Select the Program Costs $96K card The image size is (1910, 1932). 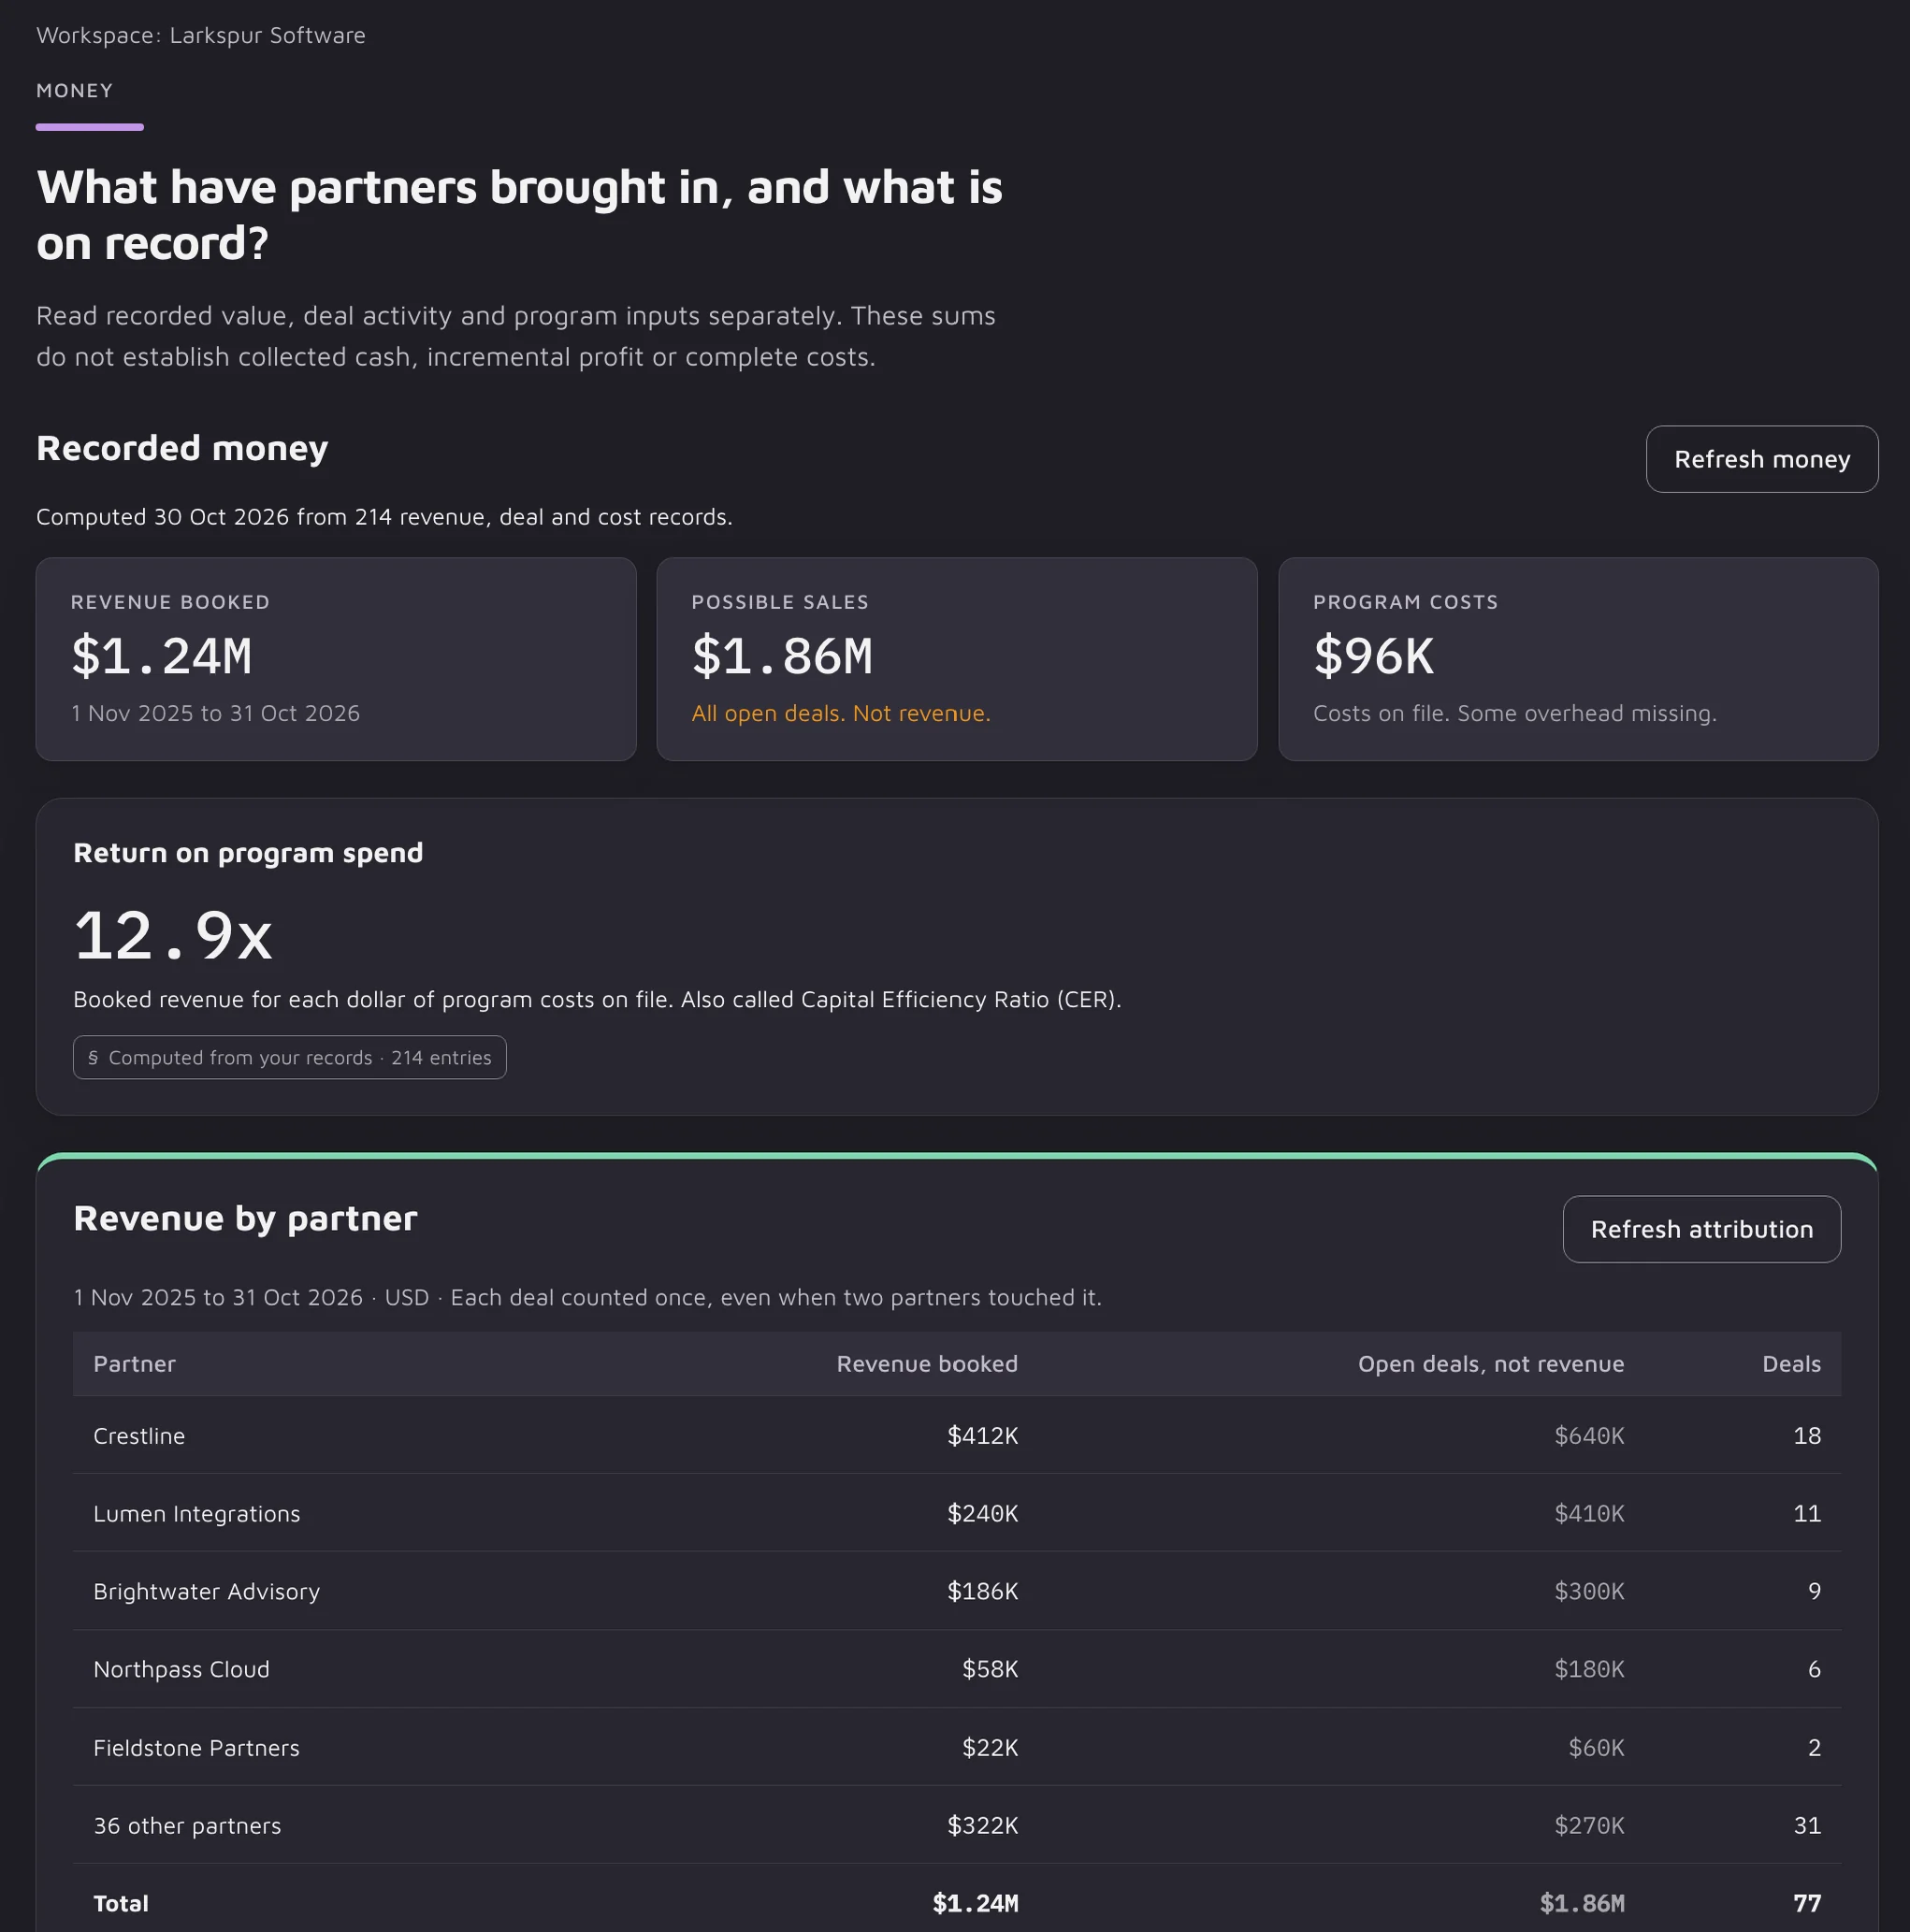[x=1578, y=659]
